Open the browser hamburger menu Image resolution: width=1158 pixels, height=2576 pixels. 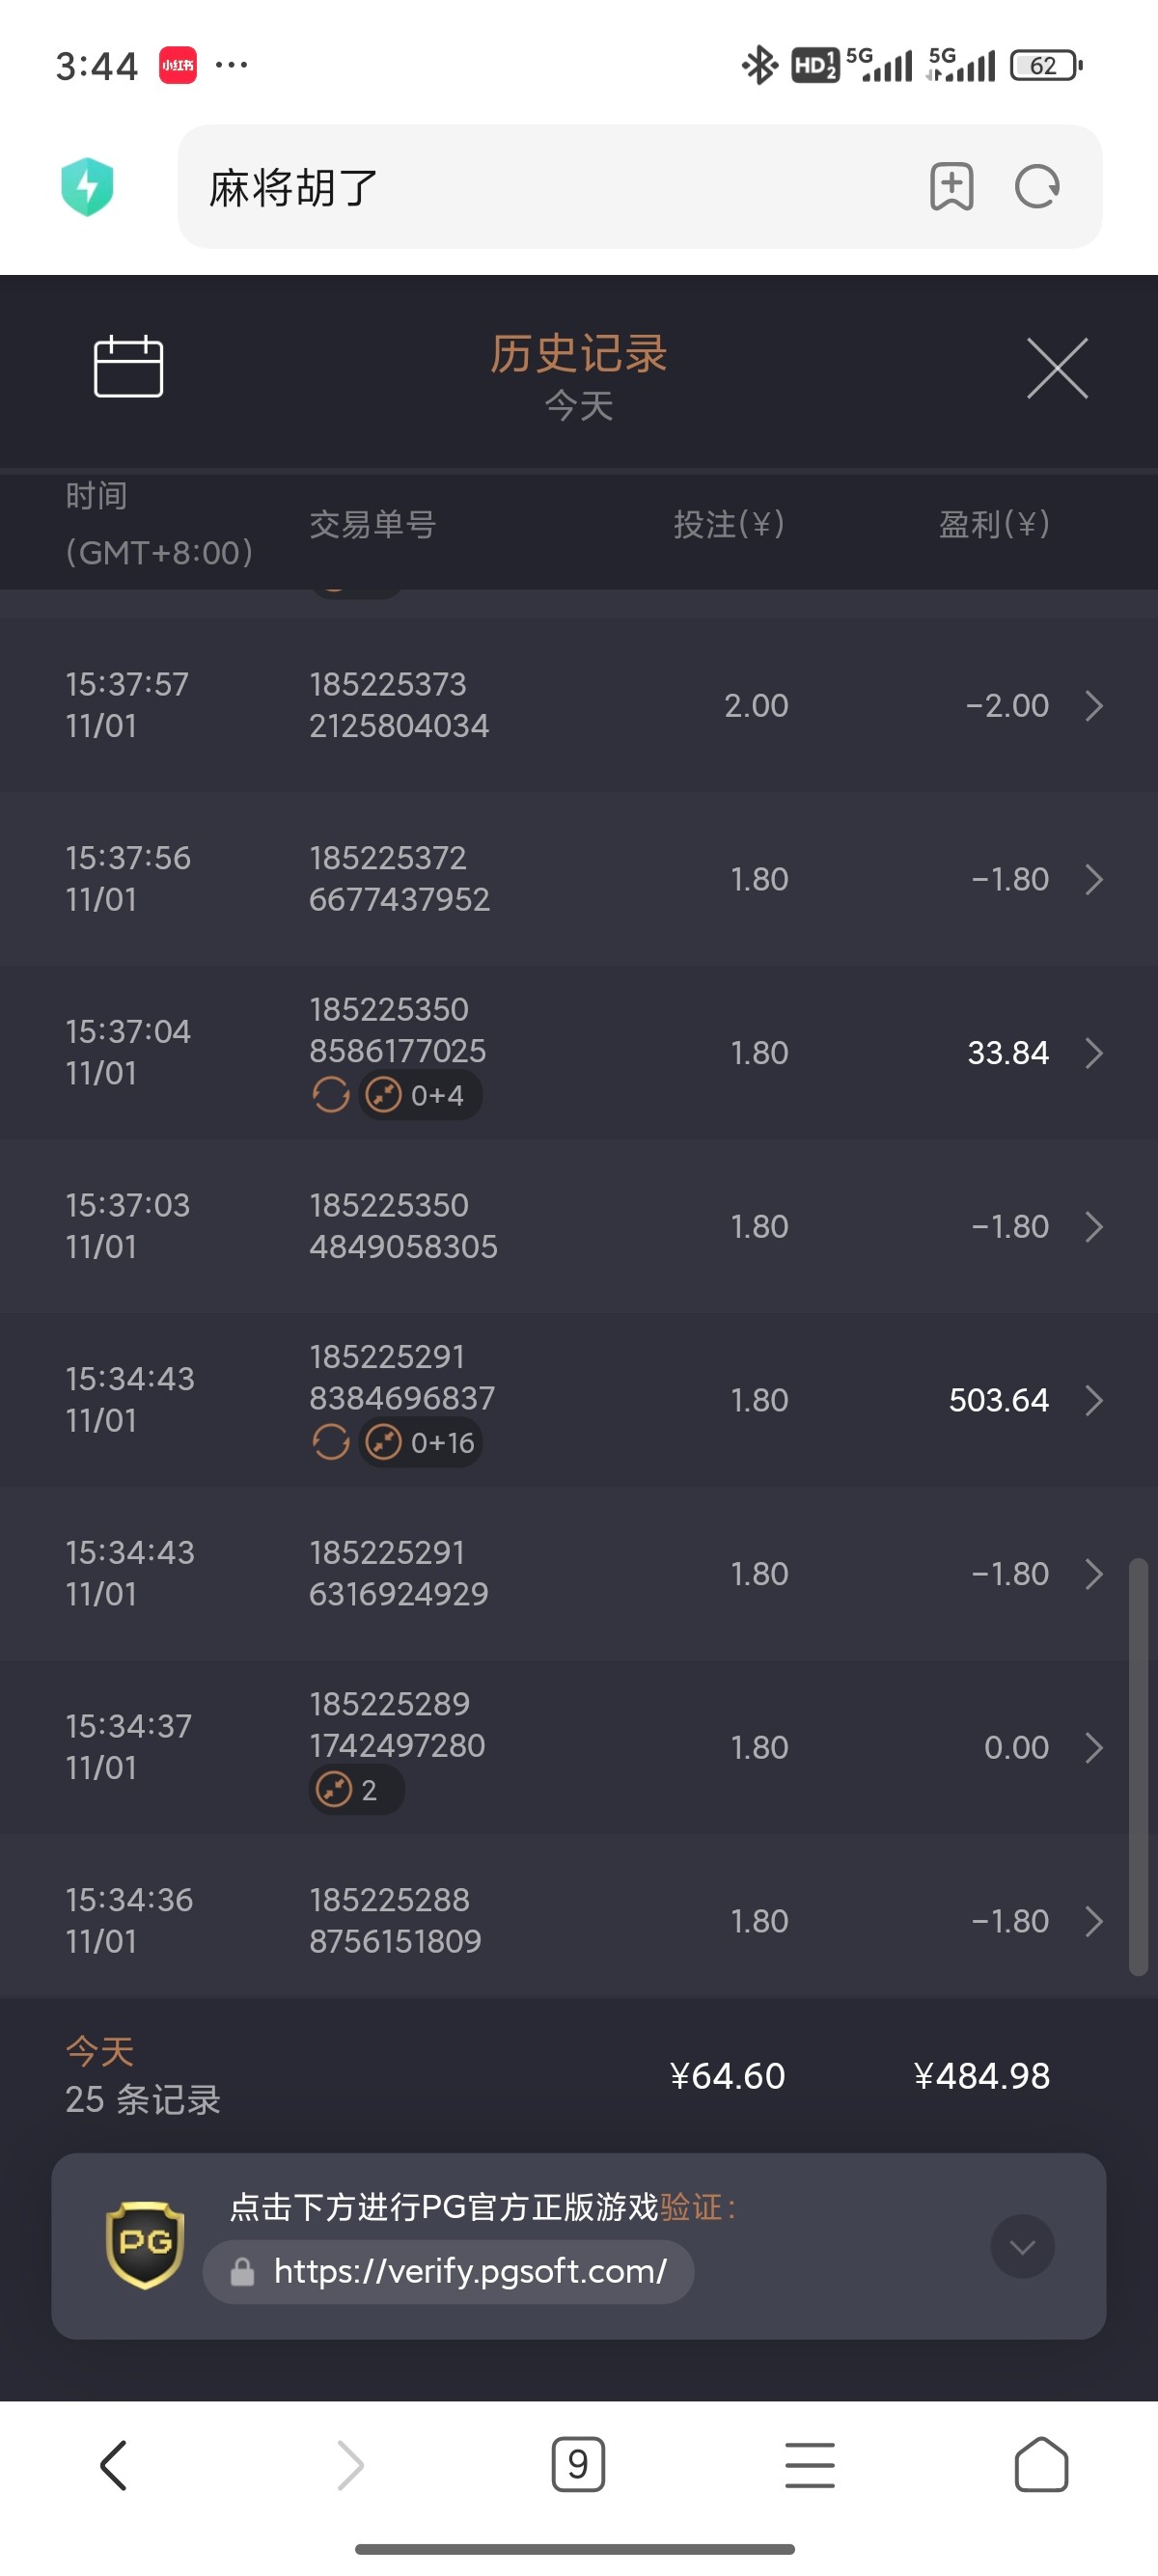click(x=810, y=2465)
